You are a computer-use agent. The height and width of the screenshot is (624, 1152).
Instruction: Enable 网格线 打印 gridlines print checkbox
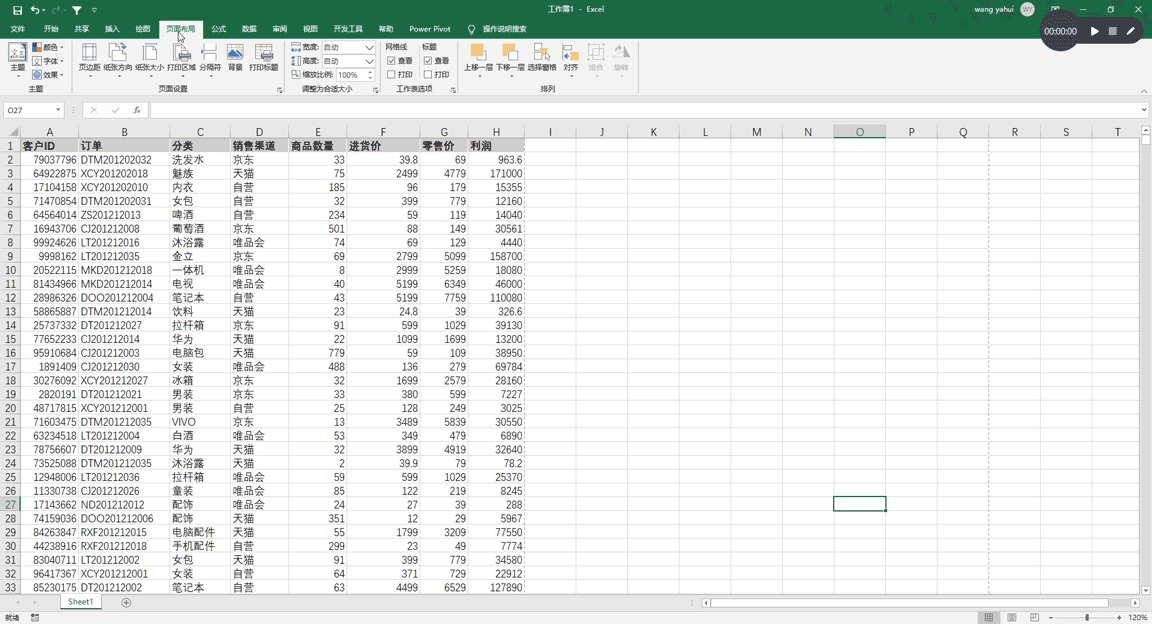pos(392,74)
